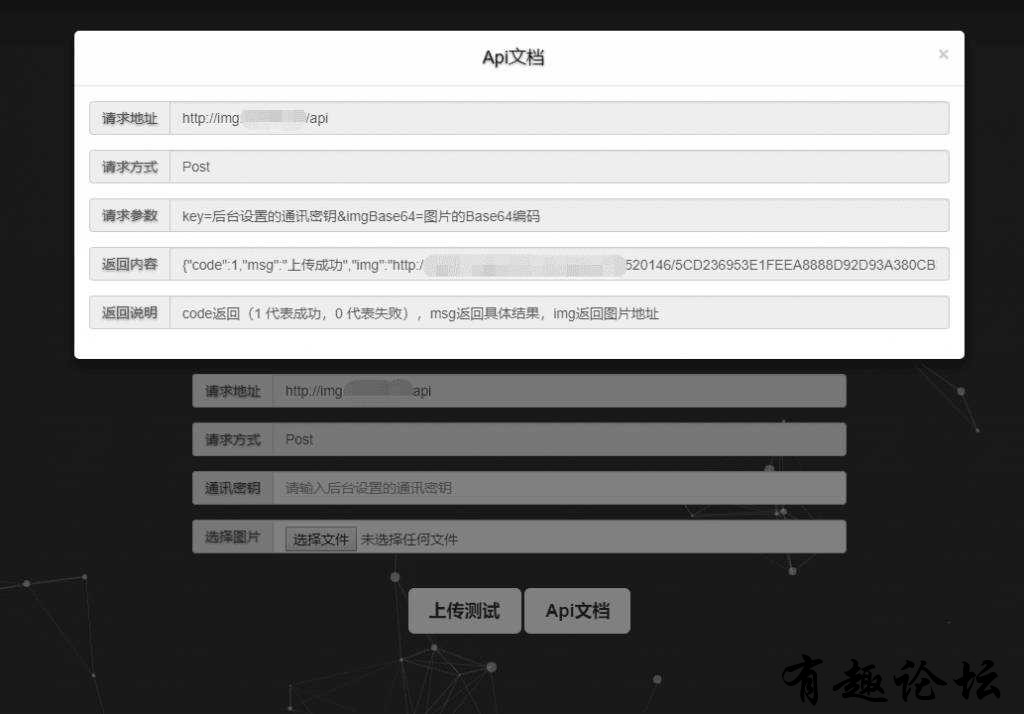Click the Api文档 dialog title
Image resolution: width=1024 pixels, height=714 pixels.
tap(513, 57)
